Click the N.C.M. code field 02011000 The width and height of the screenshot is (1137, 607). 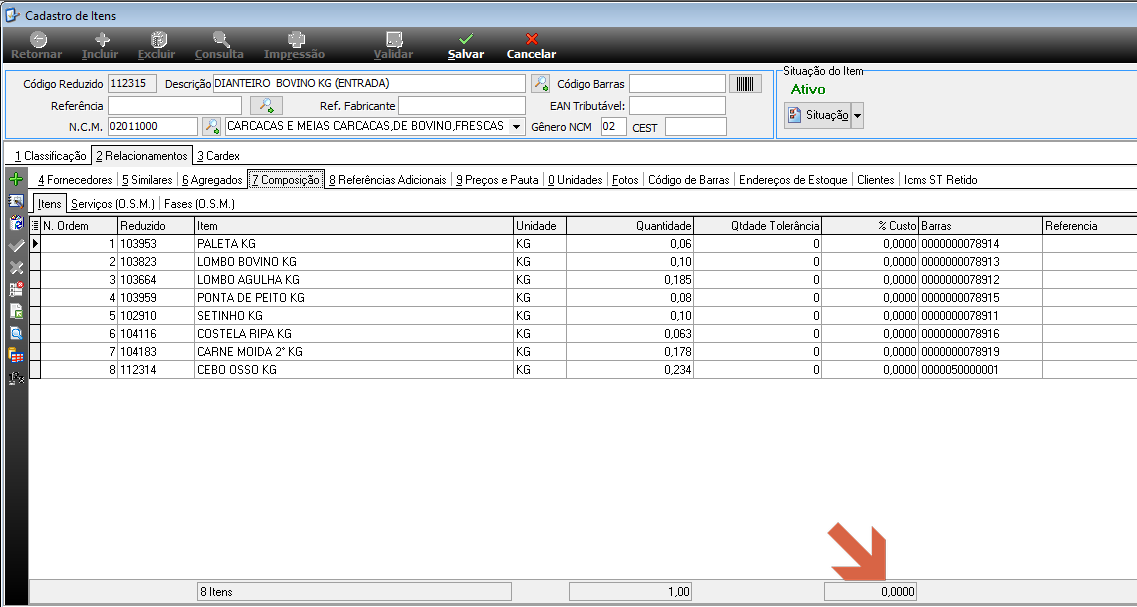[153, 126]
